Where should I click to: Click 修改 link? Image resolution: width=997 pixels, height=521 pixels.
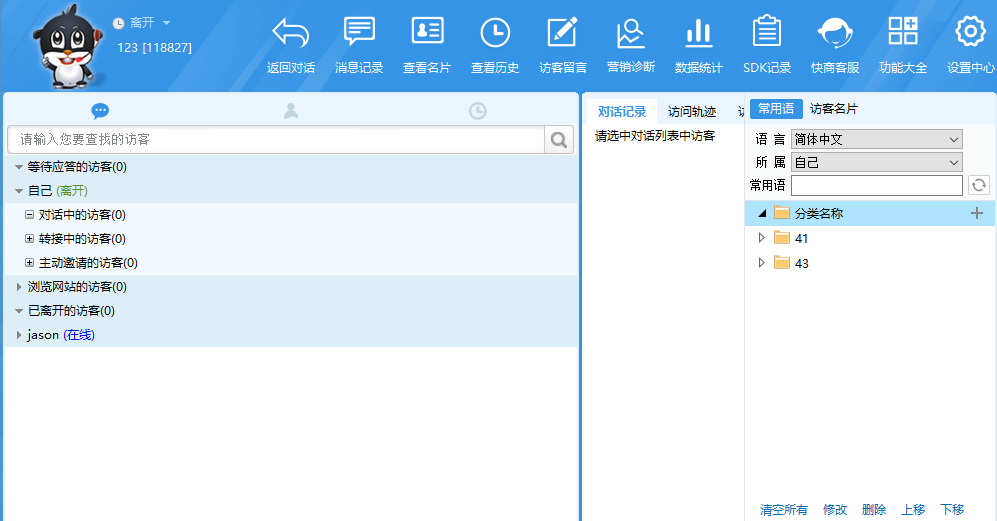[835, 510]
